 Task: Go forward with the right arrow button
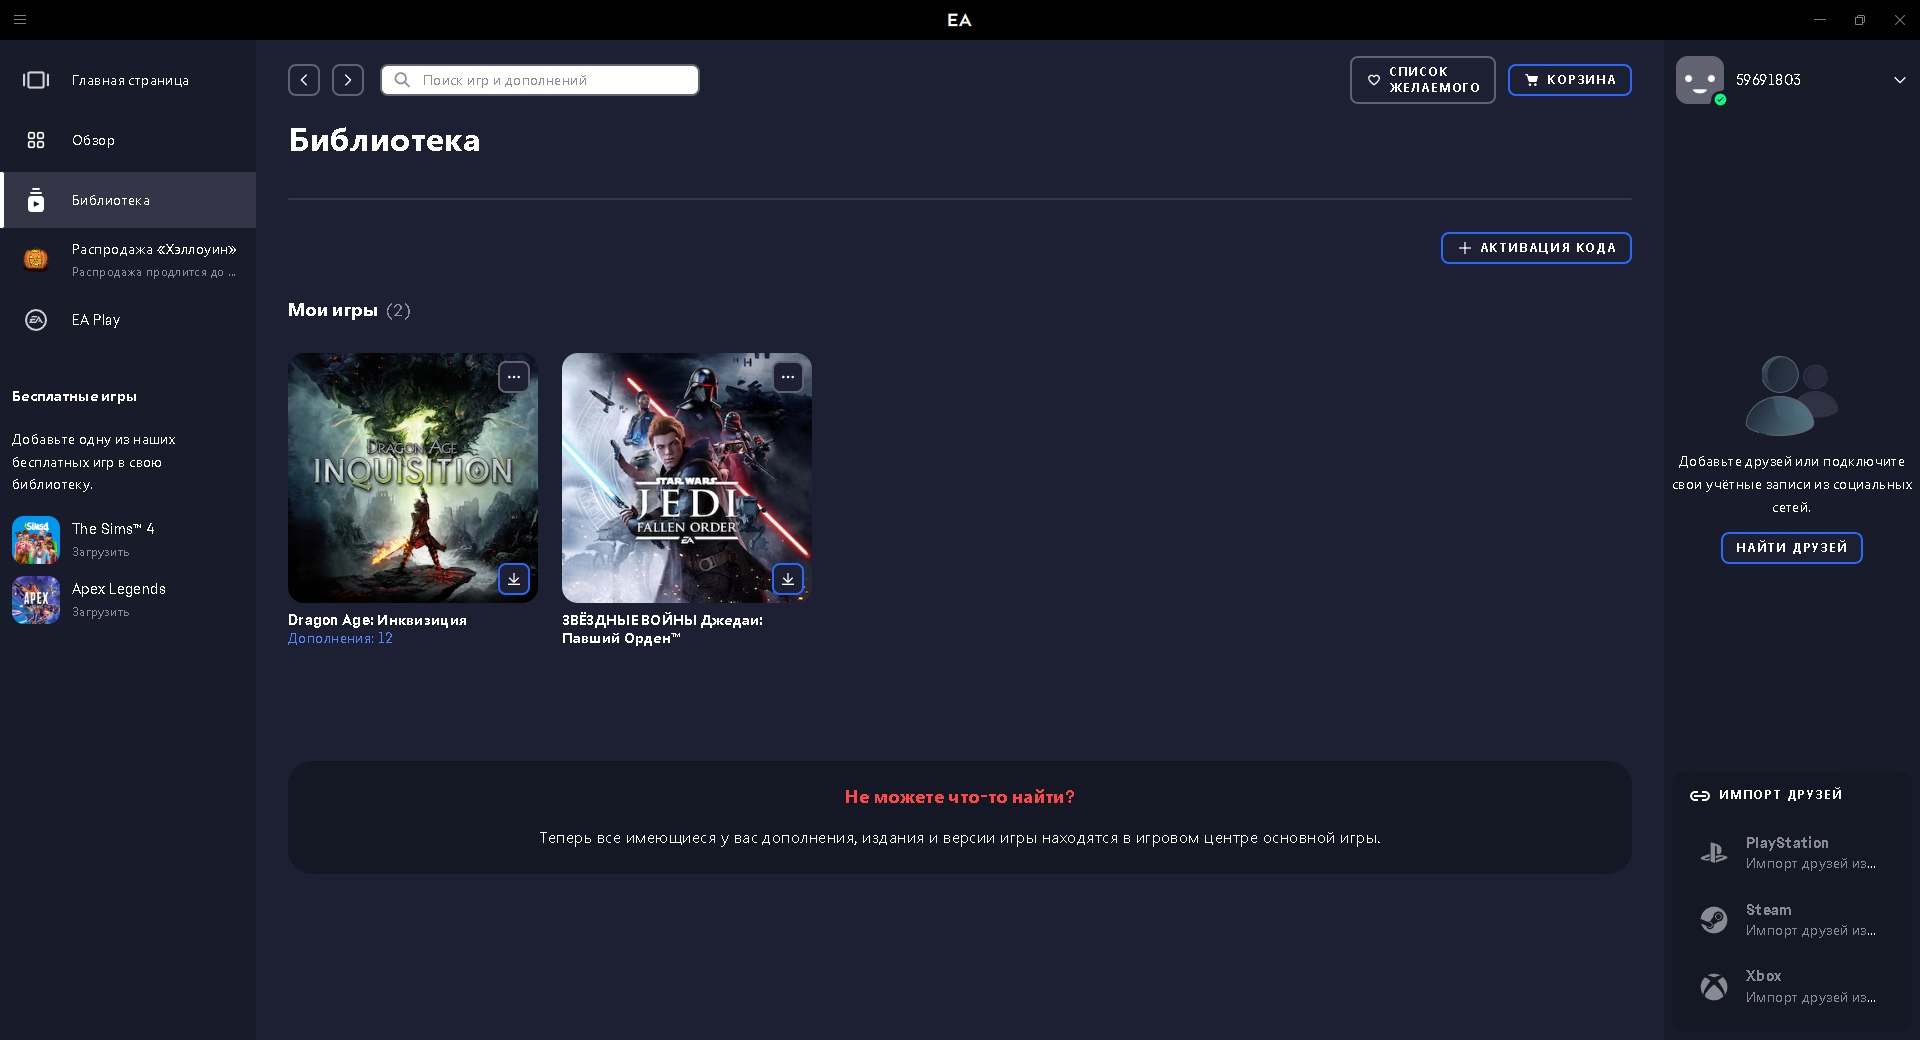tap(348, 80)
